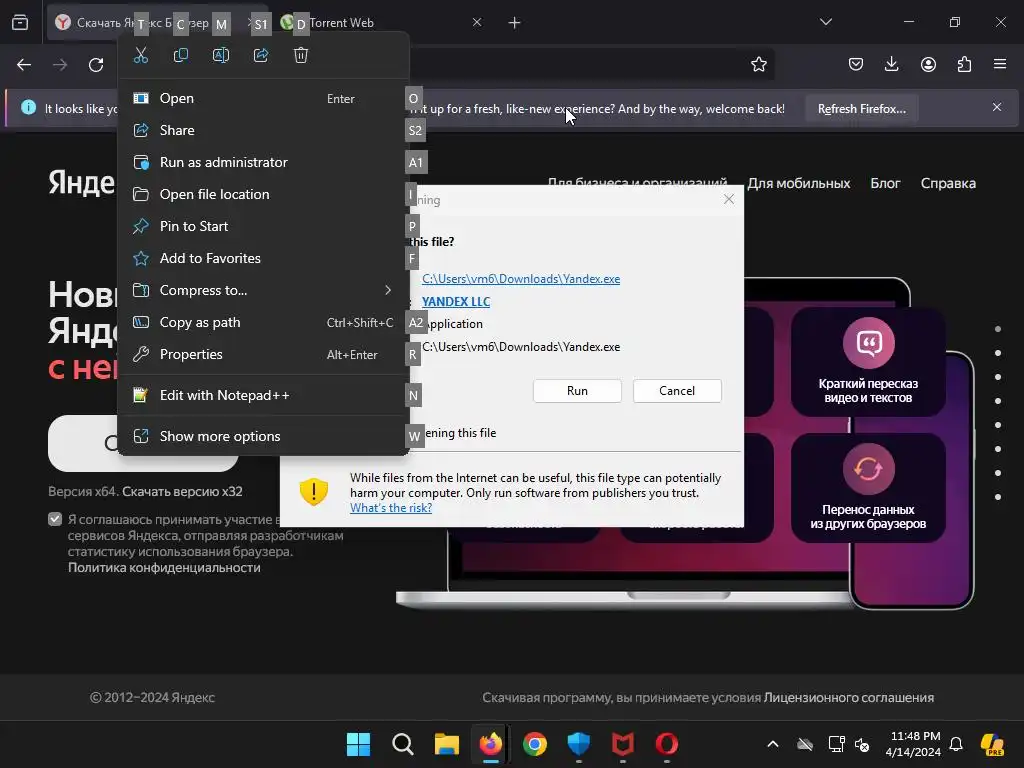
Task: Open a new tab with the plus button
Action: (x=515, y=23)
